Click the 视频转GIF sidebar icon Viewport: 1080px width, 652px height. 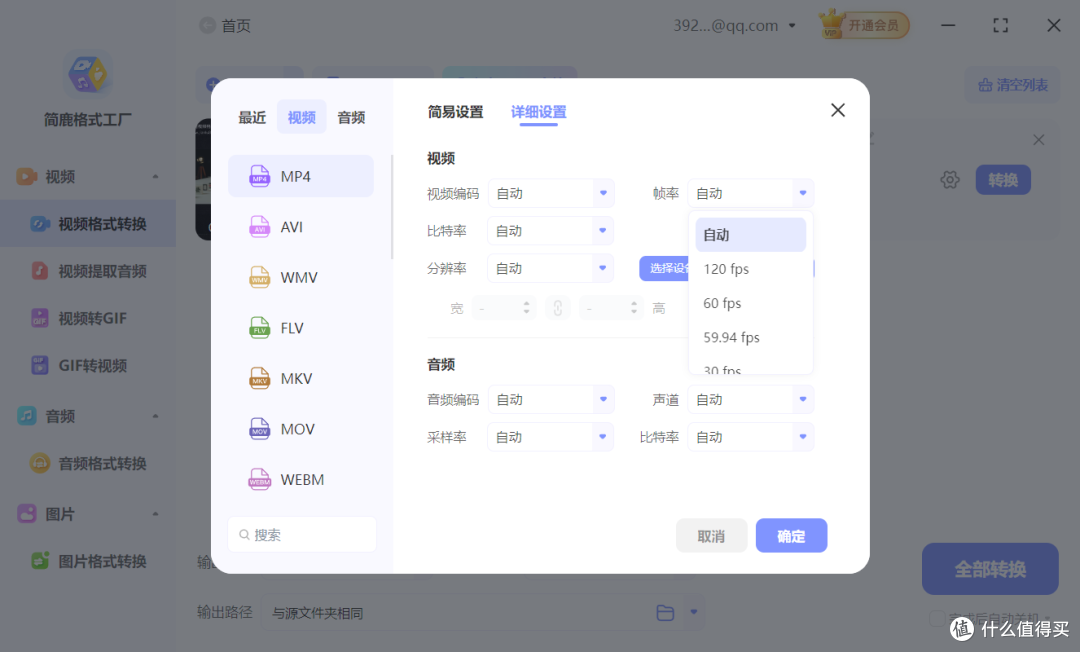pyautogui.click(x=40, y=318)
